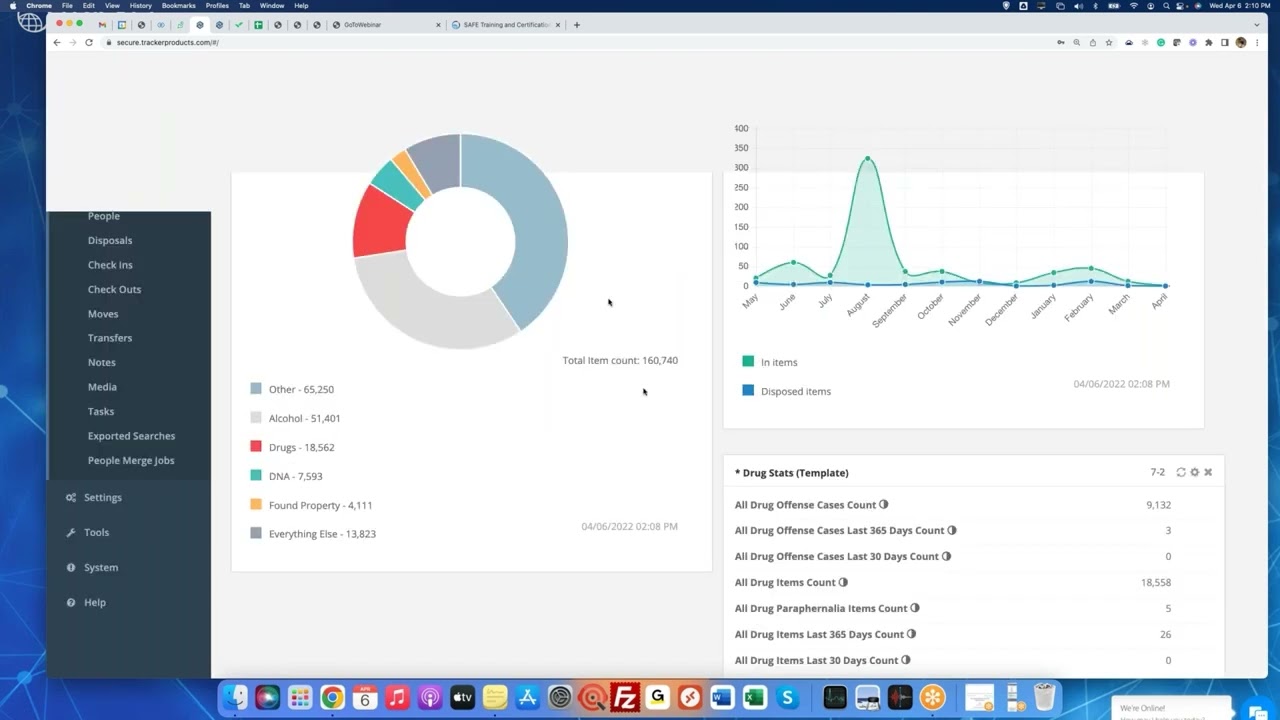Viewport: 1280px width, 720px height.
Task: Go back with the browser back arrow
Action: (57, 42)
